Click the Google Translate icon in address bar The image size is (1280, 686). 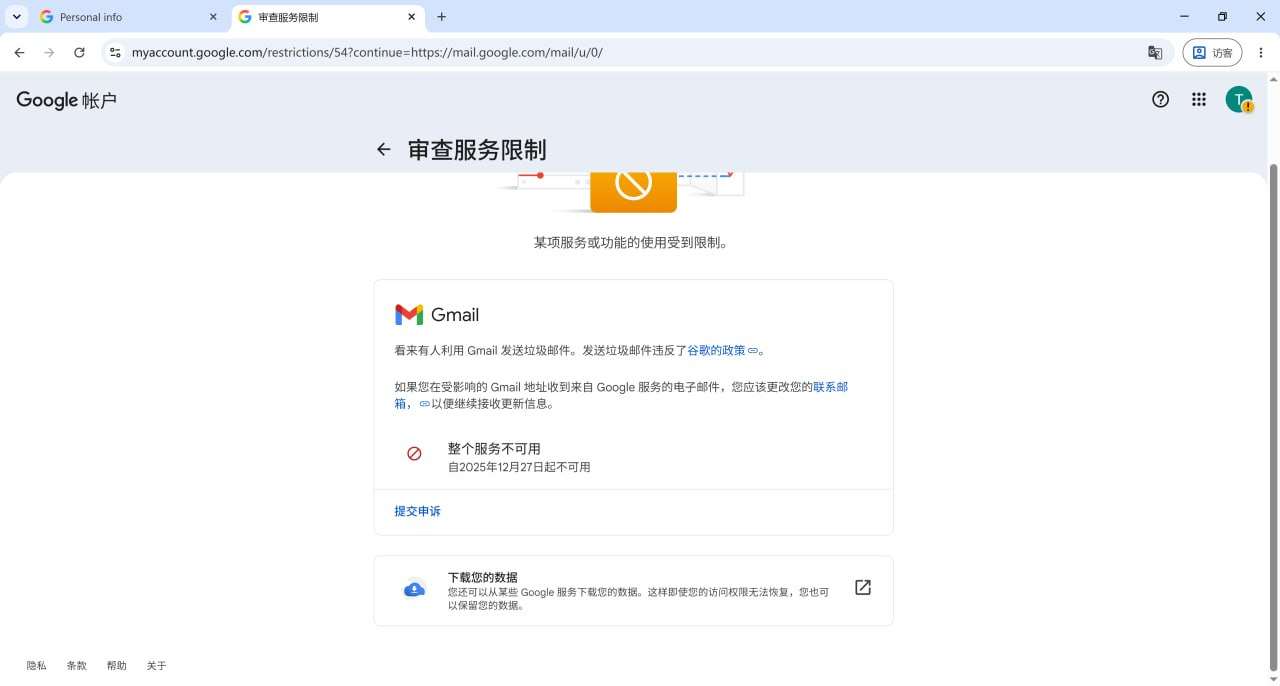click(x=1155, y=53)
